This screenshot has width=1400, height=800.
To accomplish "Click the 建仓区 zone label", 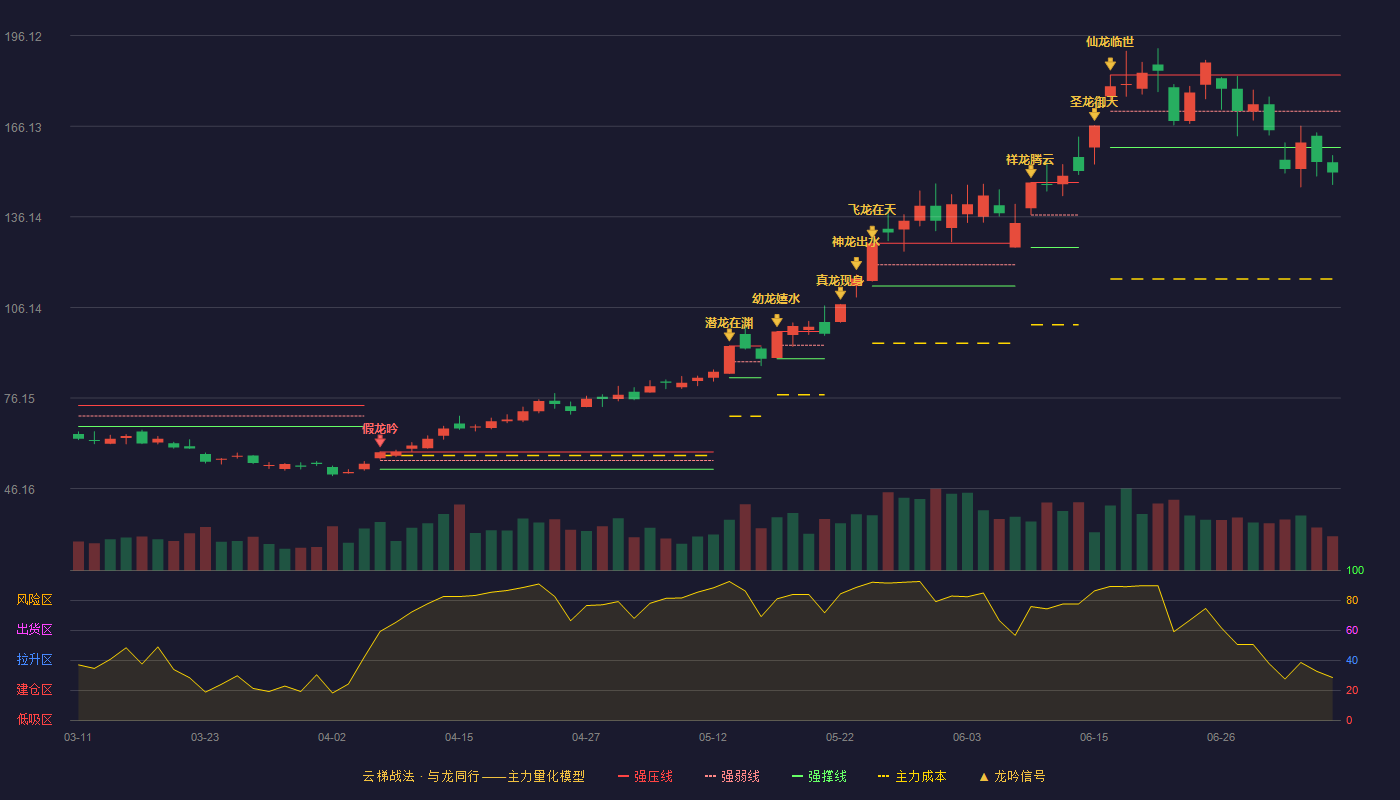I will tap(35, 690).
